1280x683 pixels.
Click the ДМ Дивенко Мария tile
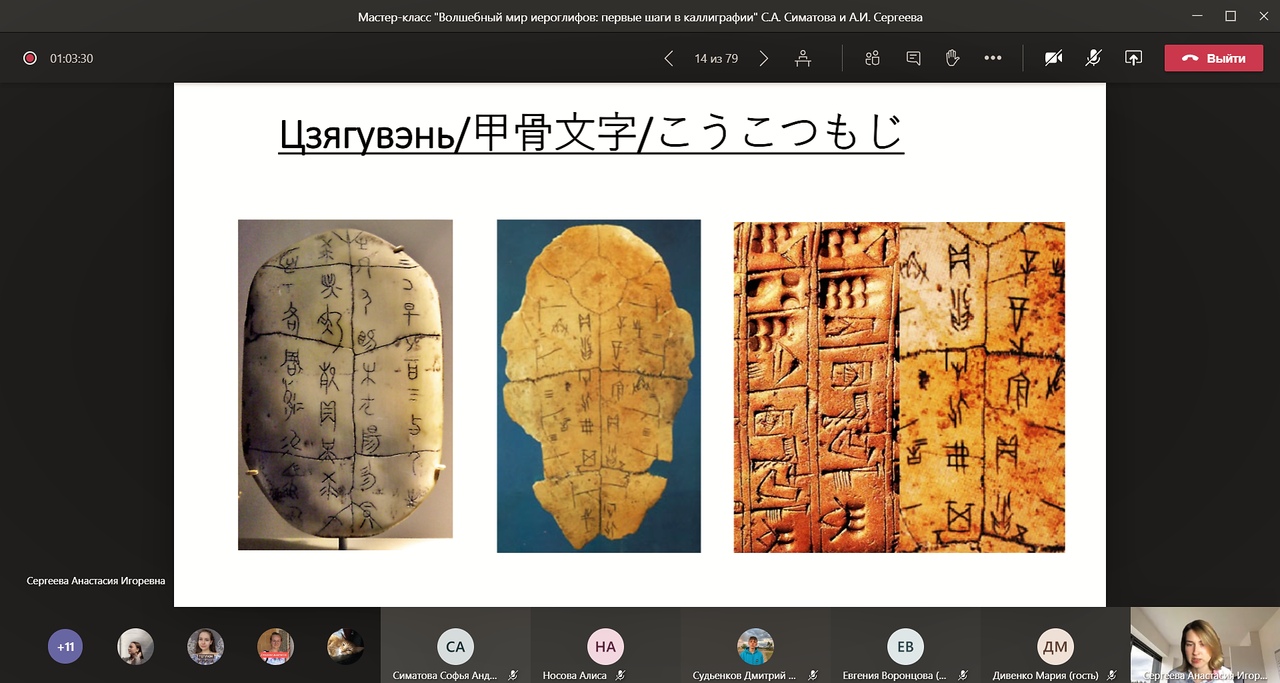pos(1055,647)
